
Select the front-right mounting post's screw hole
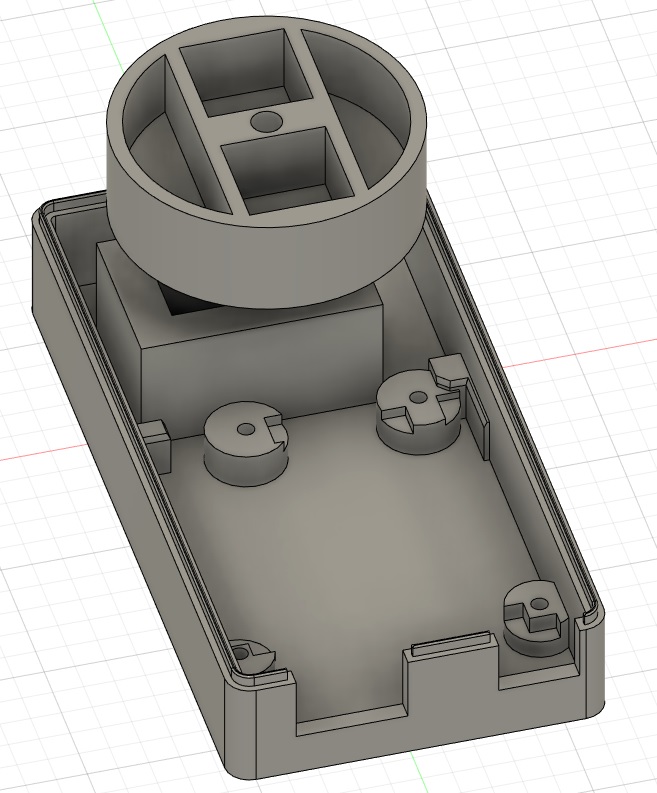[540, 603]
